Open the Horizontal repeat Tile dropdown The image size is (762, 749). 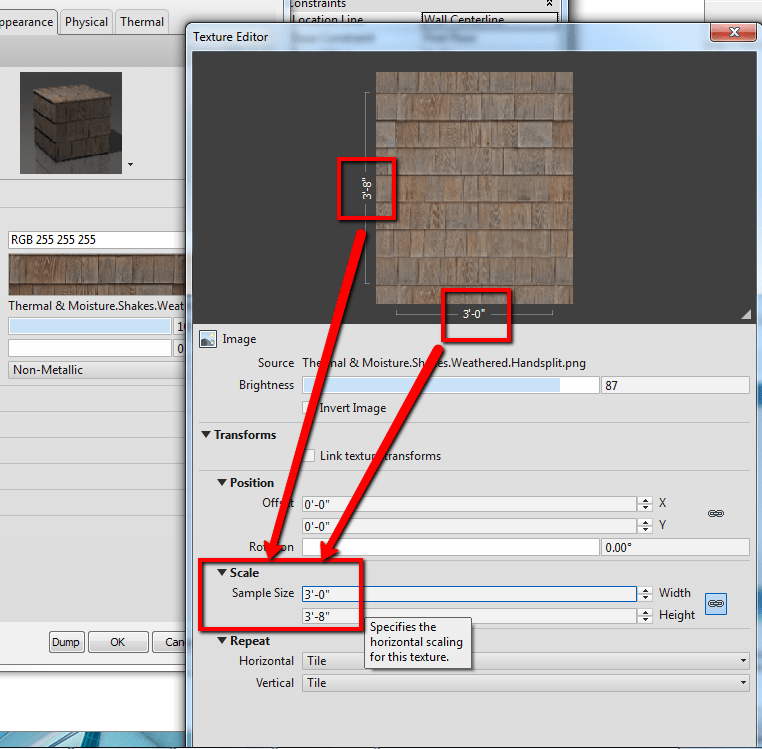click(x=525, y=661)
